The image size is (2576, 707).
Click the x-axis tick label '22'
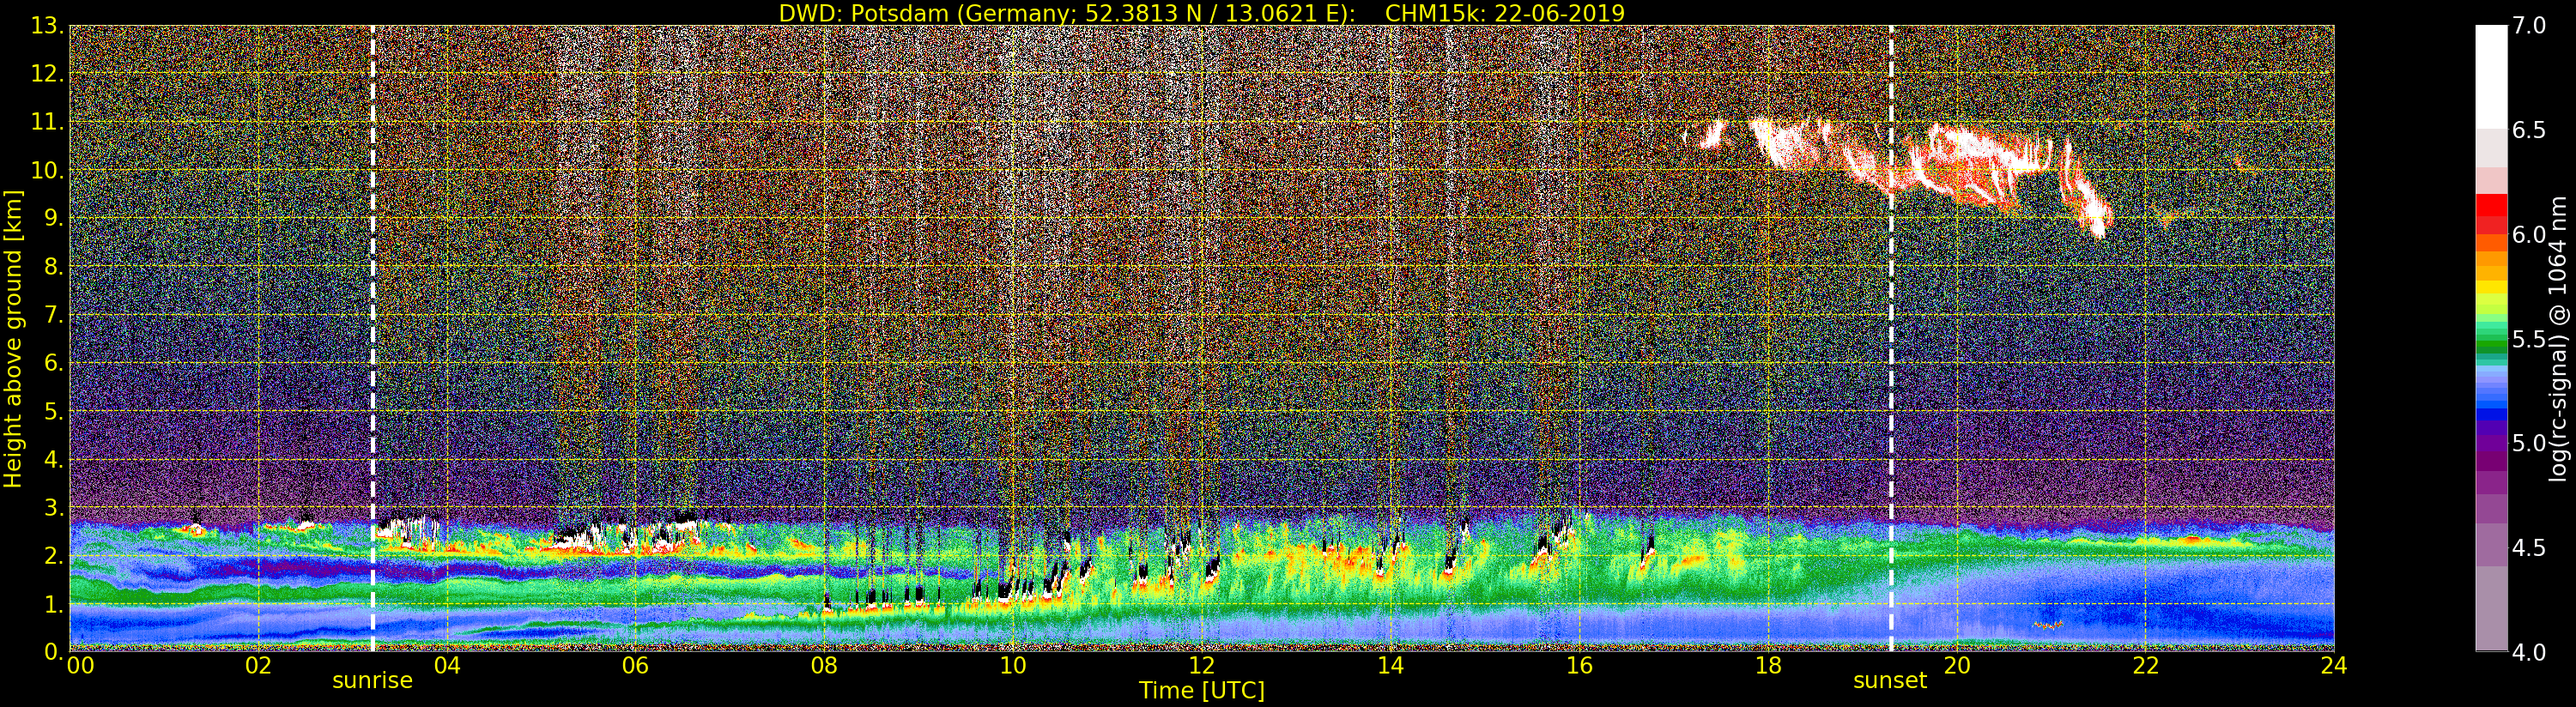pyautogui.click(x=2145, y=666)
